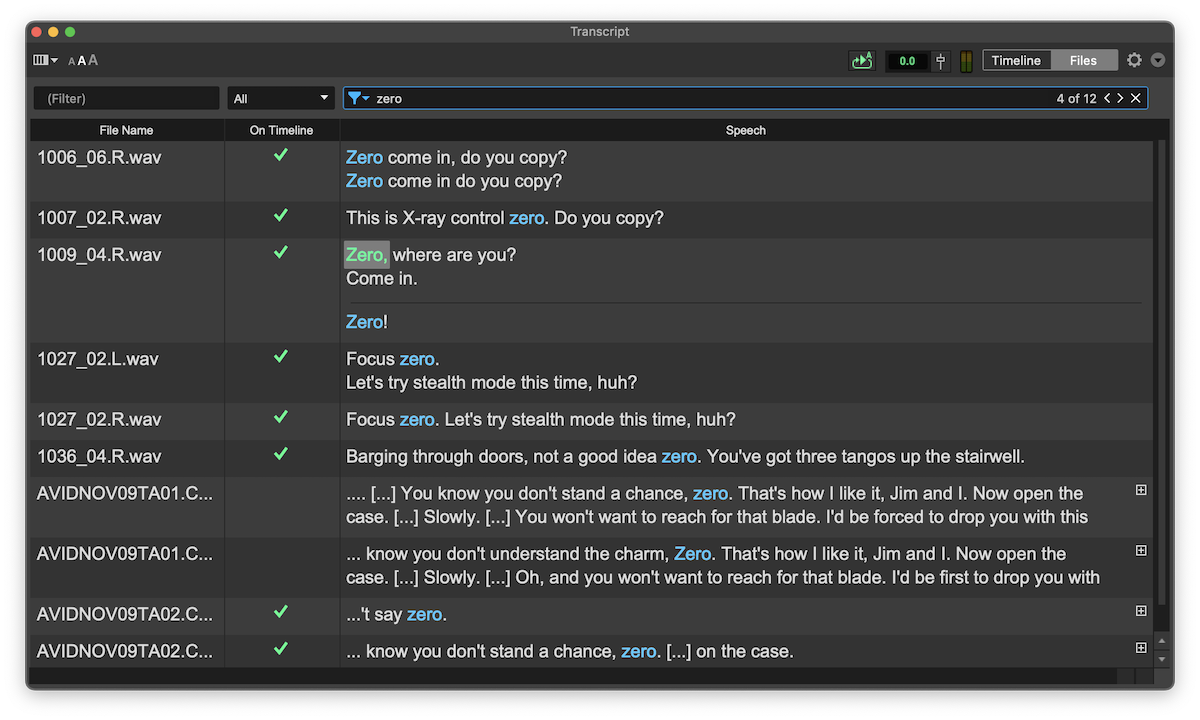Open the search filter funnel dropdown
Image resolution: width=1200 pixels, height=720 pixels.
358,98
